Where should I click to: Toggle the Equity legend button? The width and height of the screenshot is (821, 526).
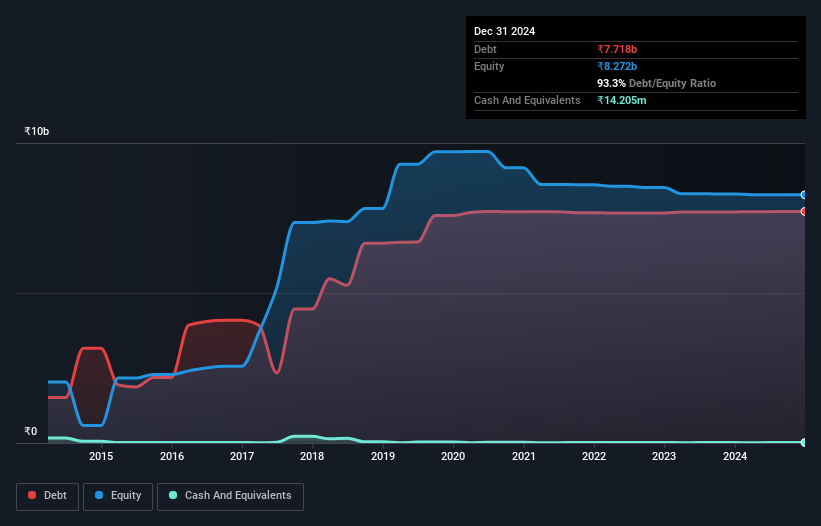pos(118,496)
